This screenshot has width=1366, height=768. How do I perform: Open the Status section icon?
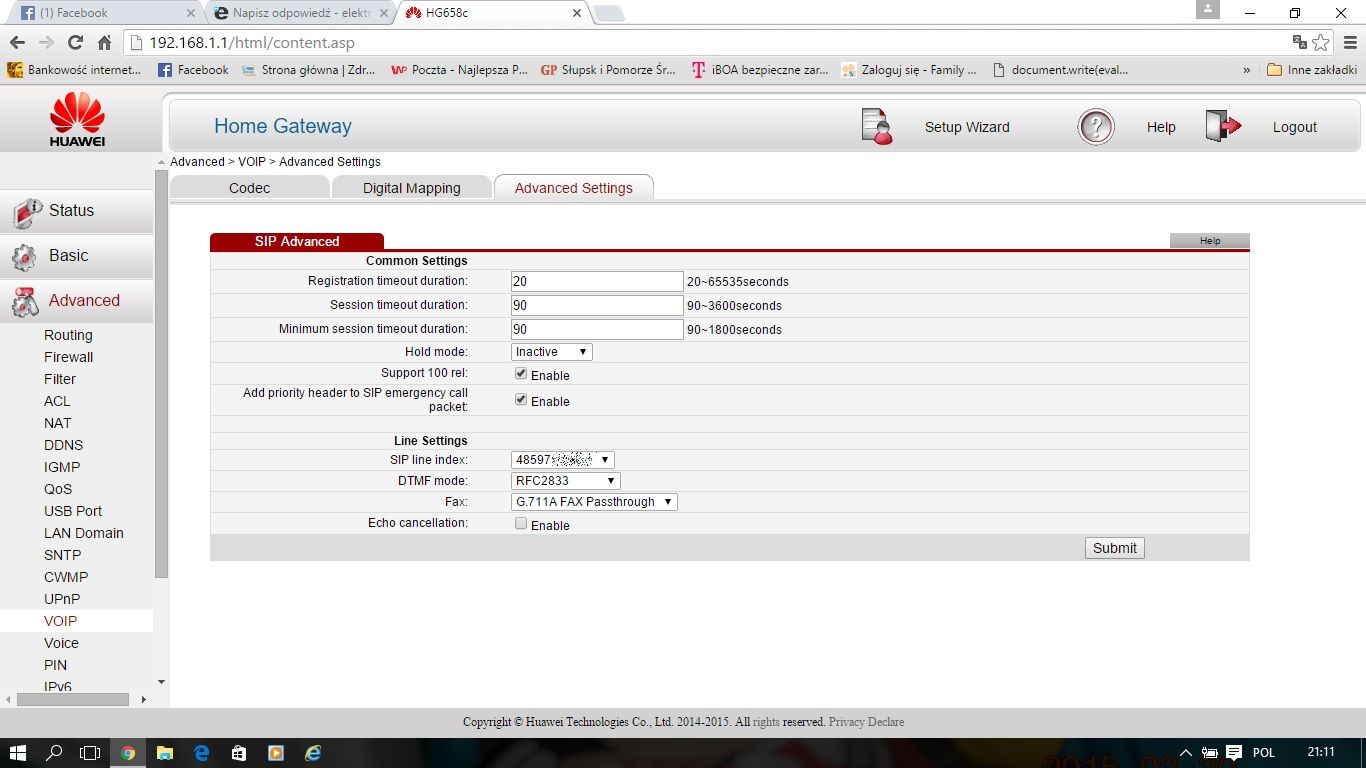27,212
